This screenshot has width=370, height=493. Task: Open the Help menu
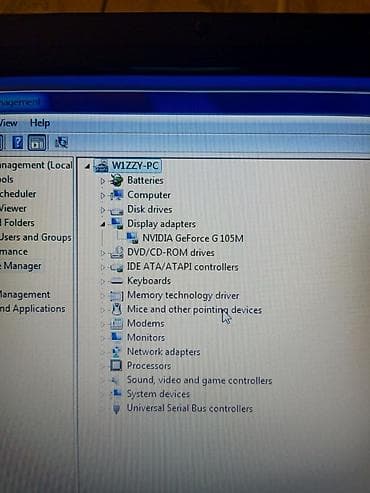click(40, 123)
